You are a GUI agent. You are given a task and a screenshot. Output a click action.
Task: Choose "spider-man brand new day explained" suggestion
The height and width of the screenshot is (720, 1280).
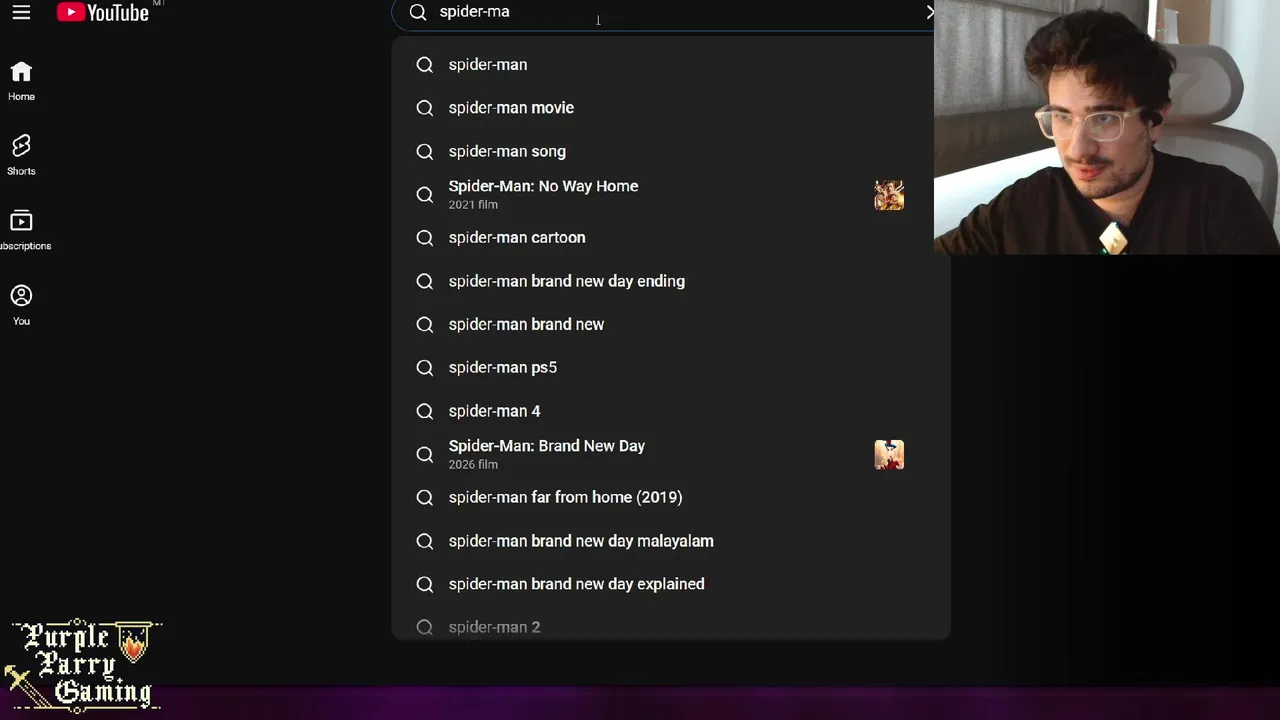[670, 584]
